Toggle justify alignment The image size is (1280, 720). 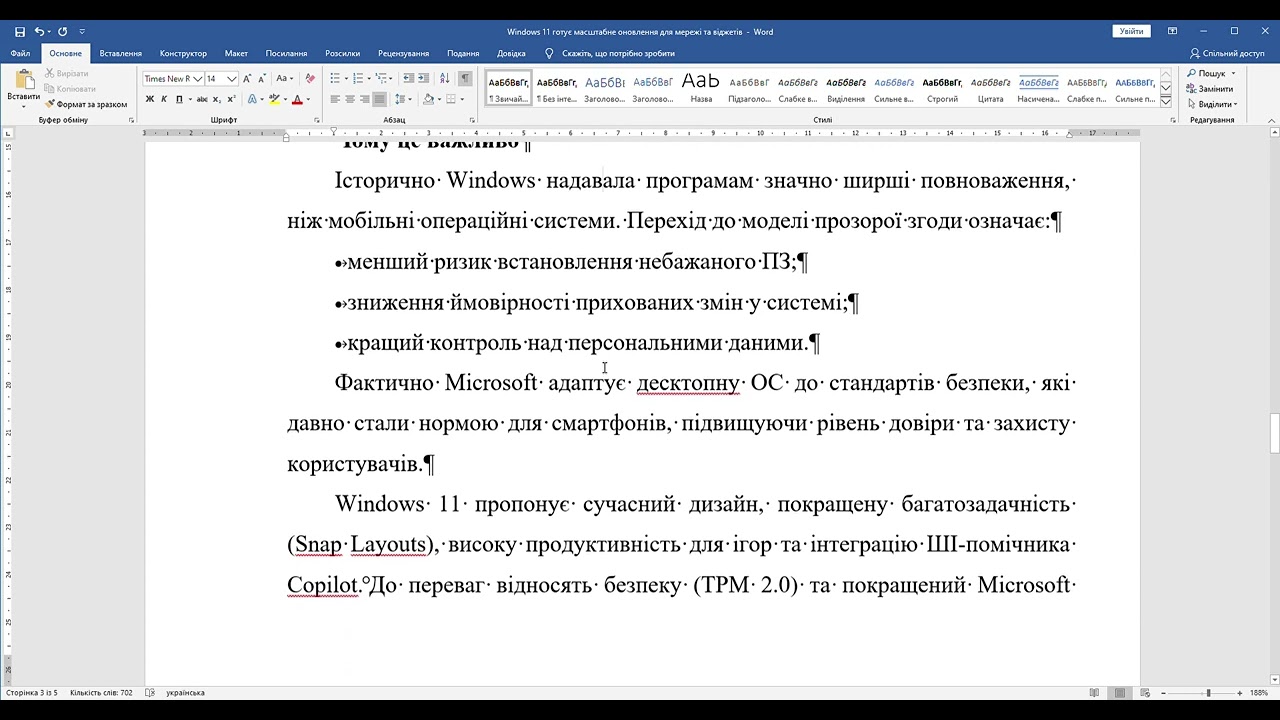point(379,99)
